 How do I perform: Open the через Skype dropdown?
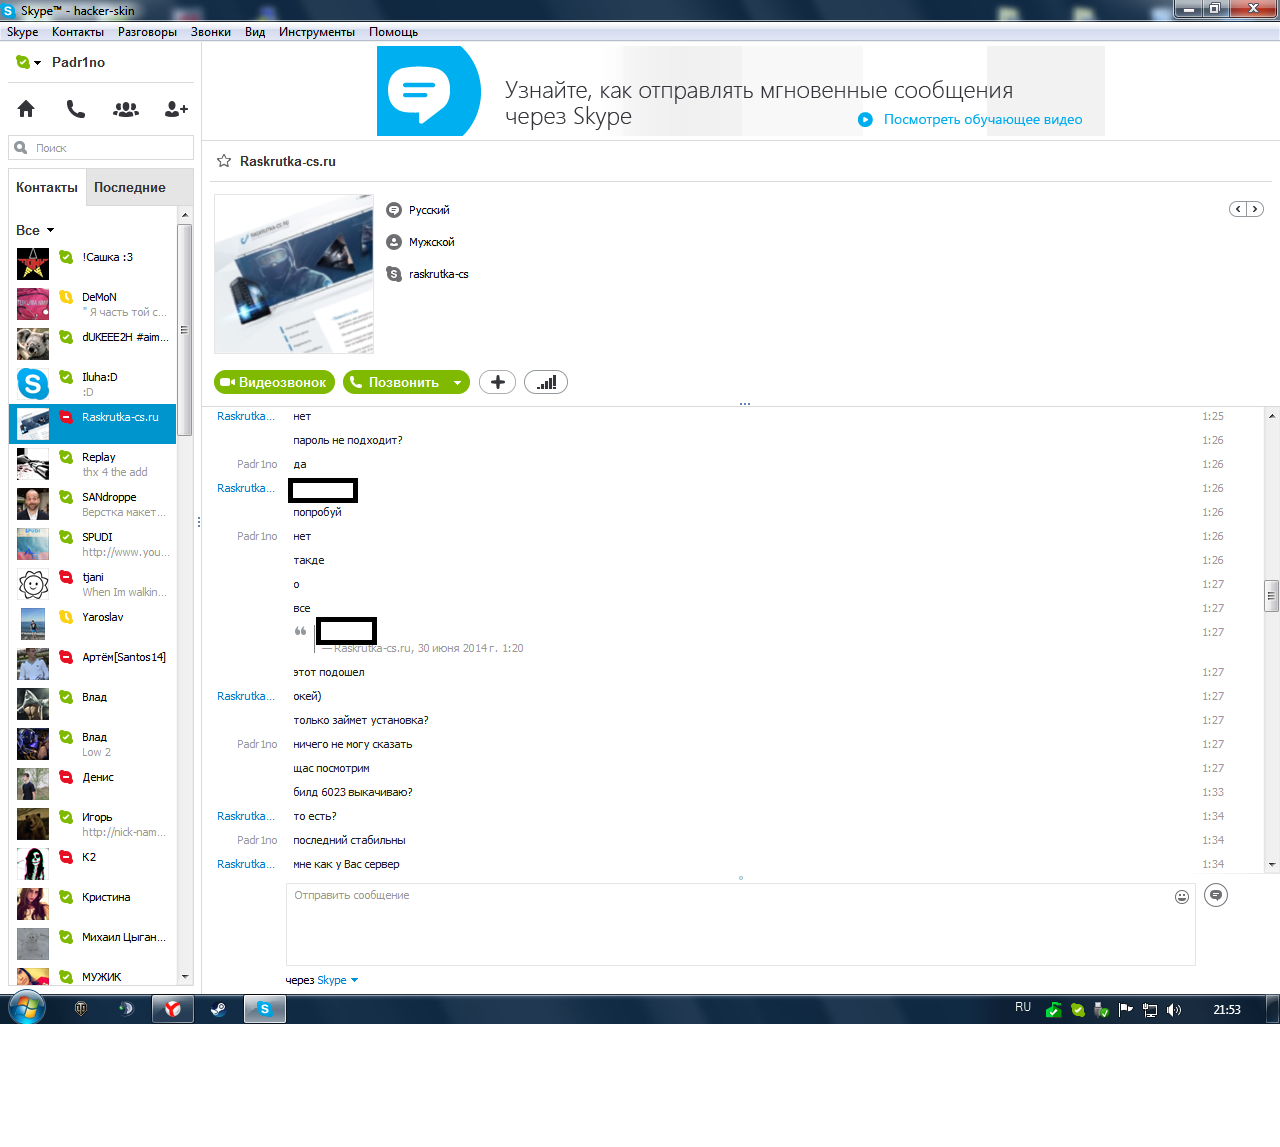pyautogui.click(x=337, y=980)
